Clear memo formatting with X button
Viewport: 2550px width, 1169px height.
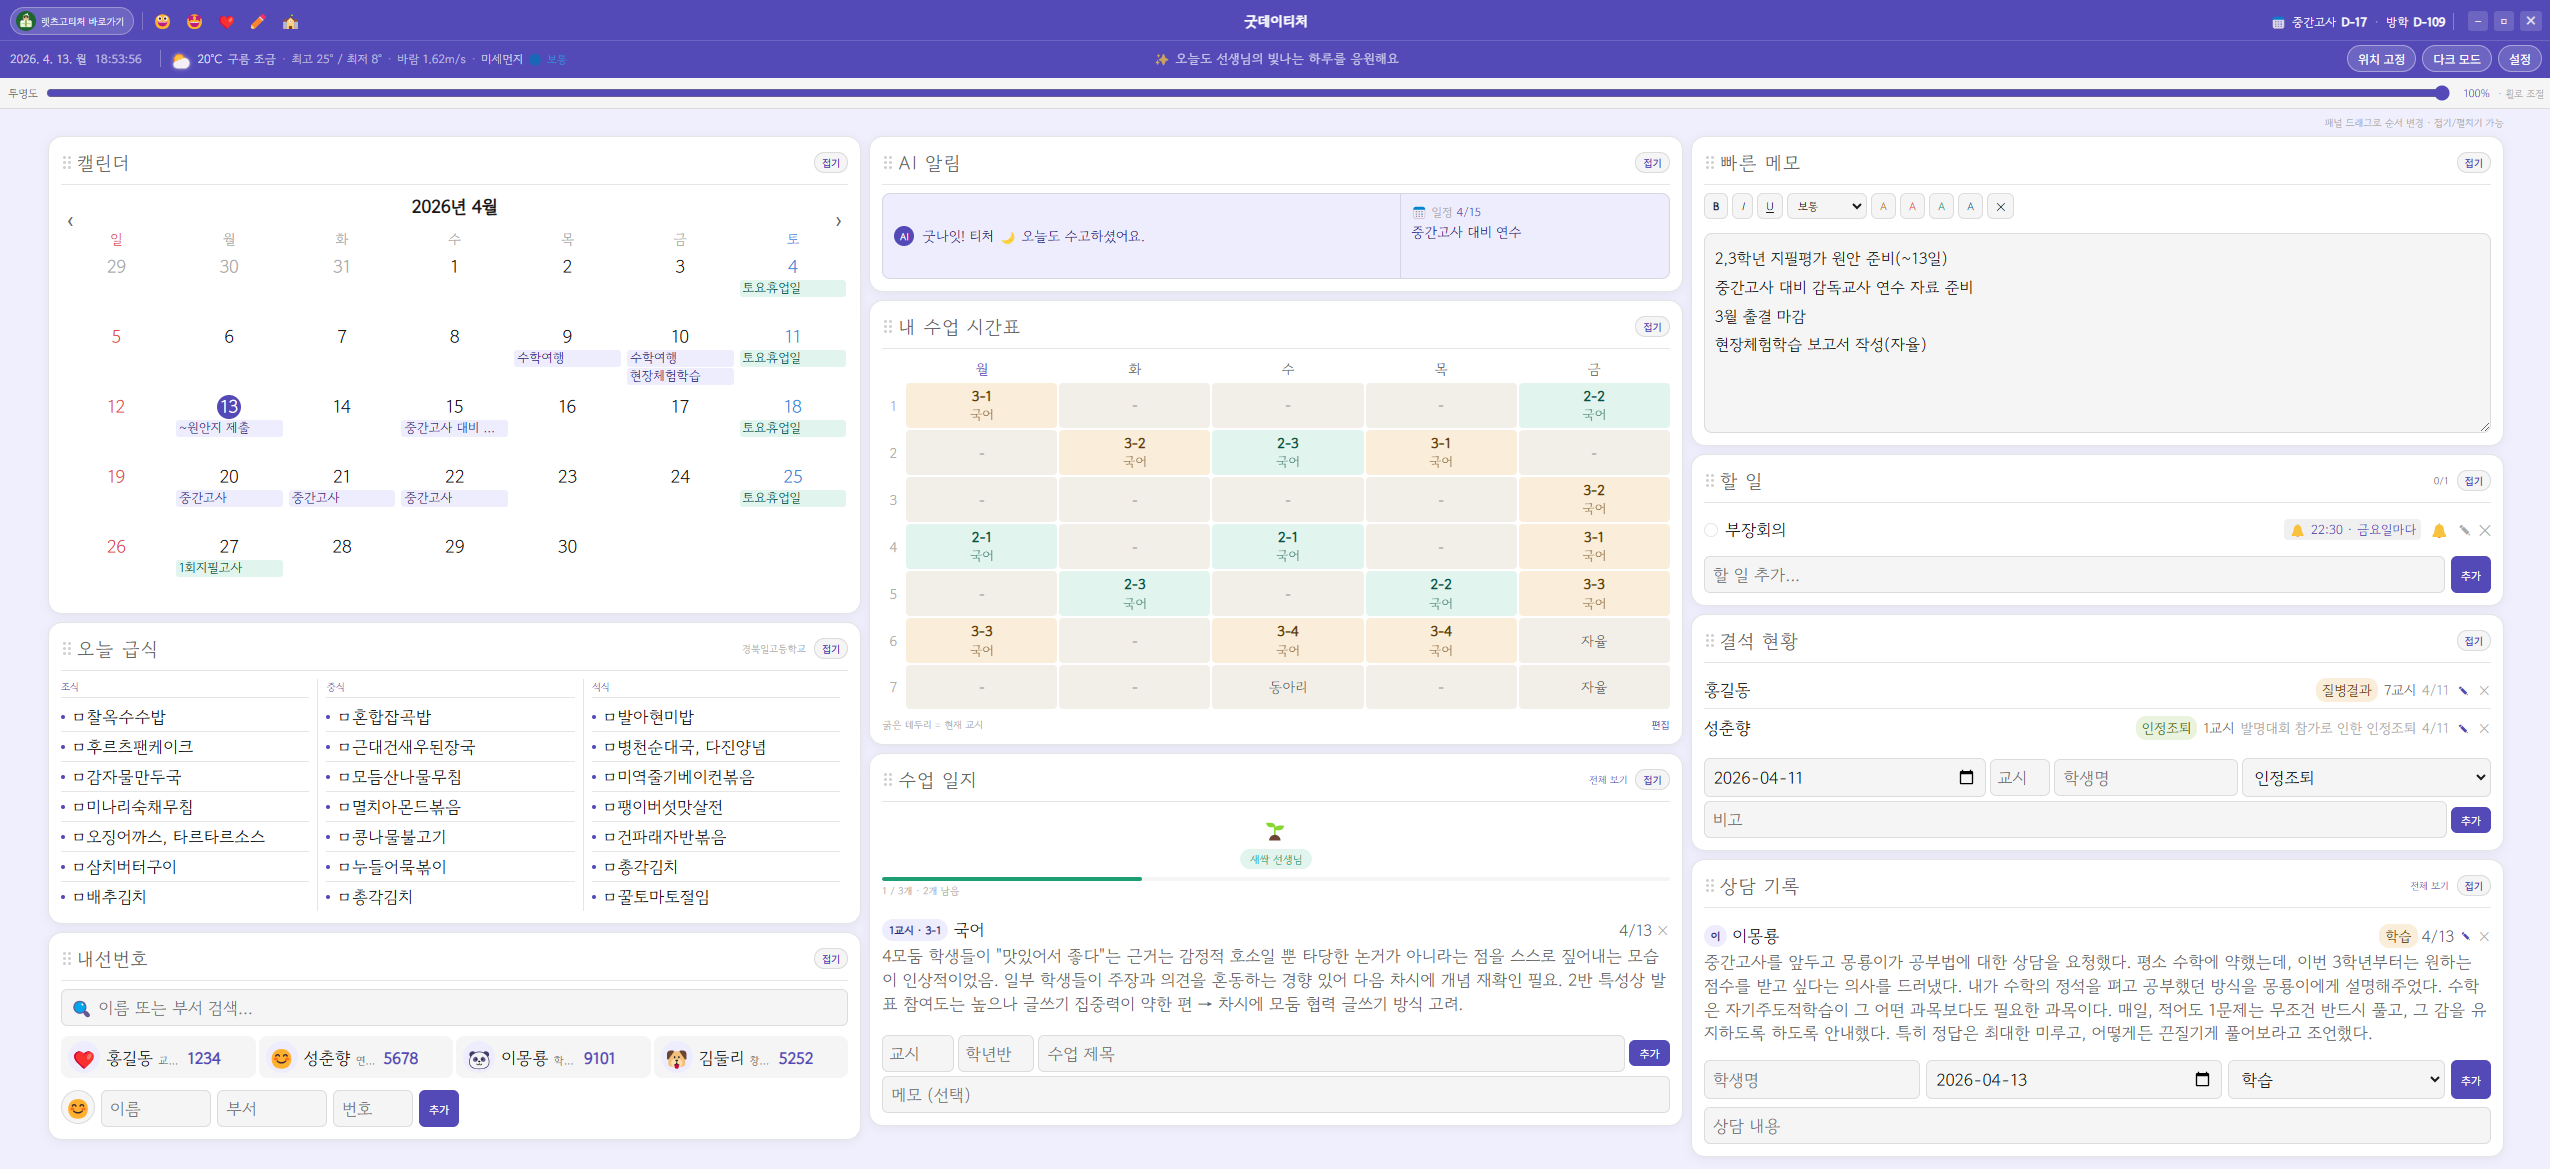pyautogui.click(x=2000, y=207)
